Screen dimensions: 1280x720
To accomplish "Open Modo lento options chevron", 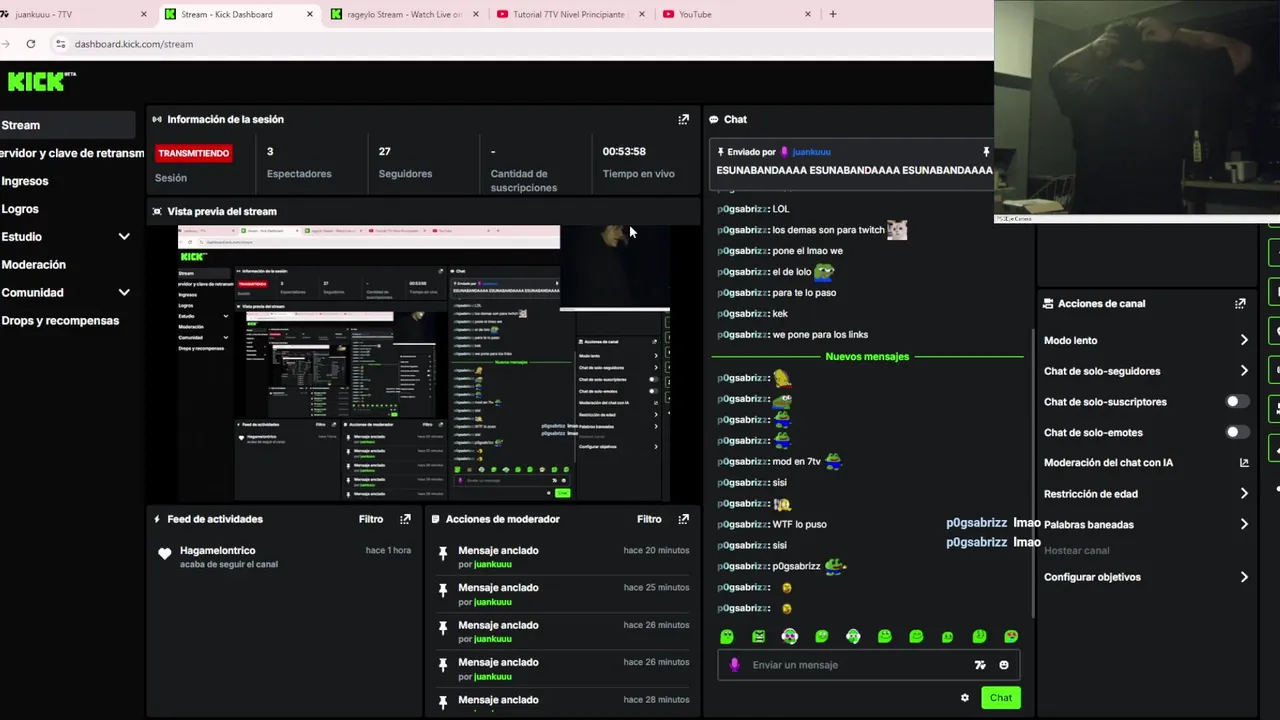I will click(1244, 341).
